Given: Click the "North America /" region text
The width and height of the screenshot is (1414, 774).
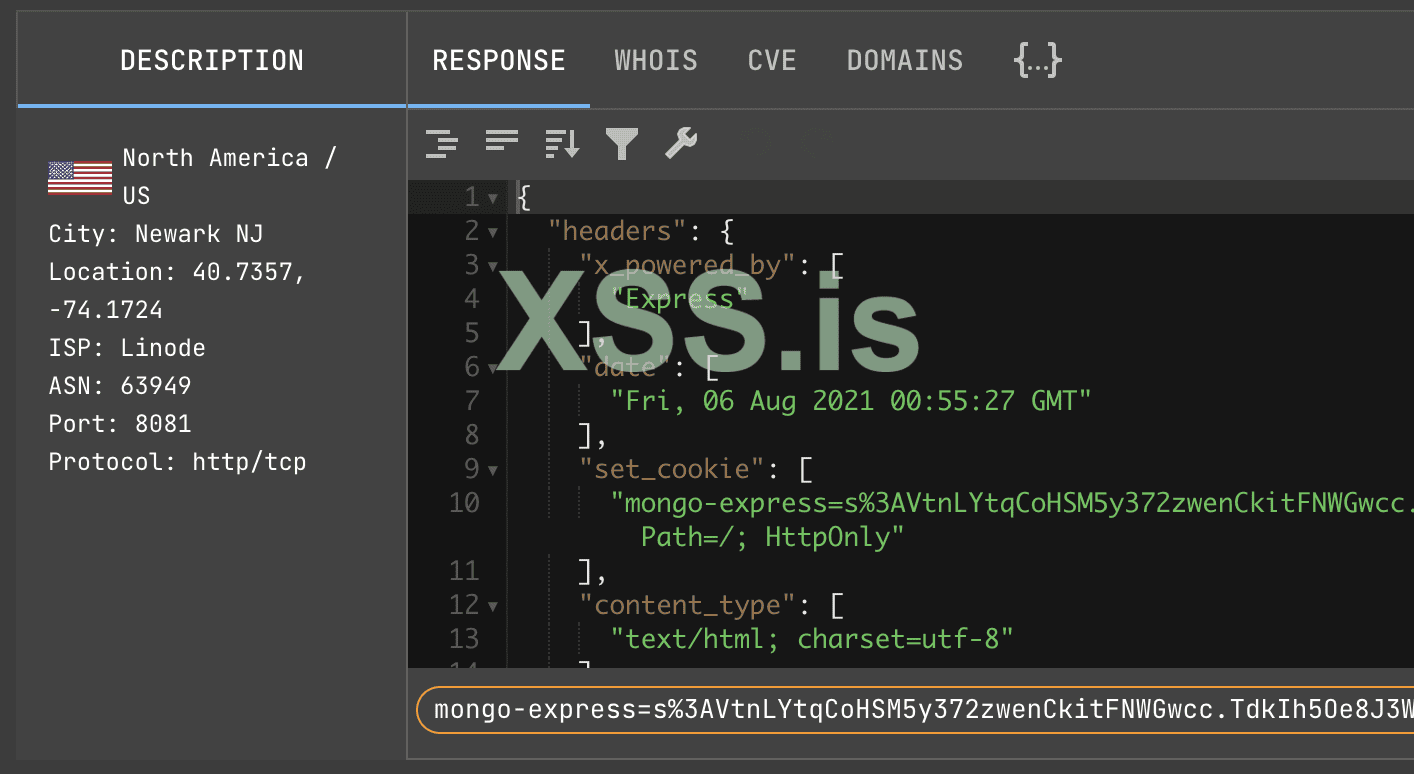Looking at the screenshot, I should tap(229, 158).
